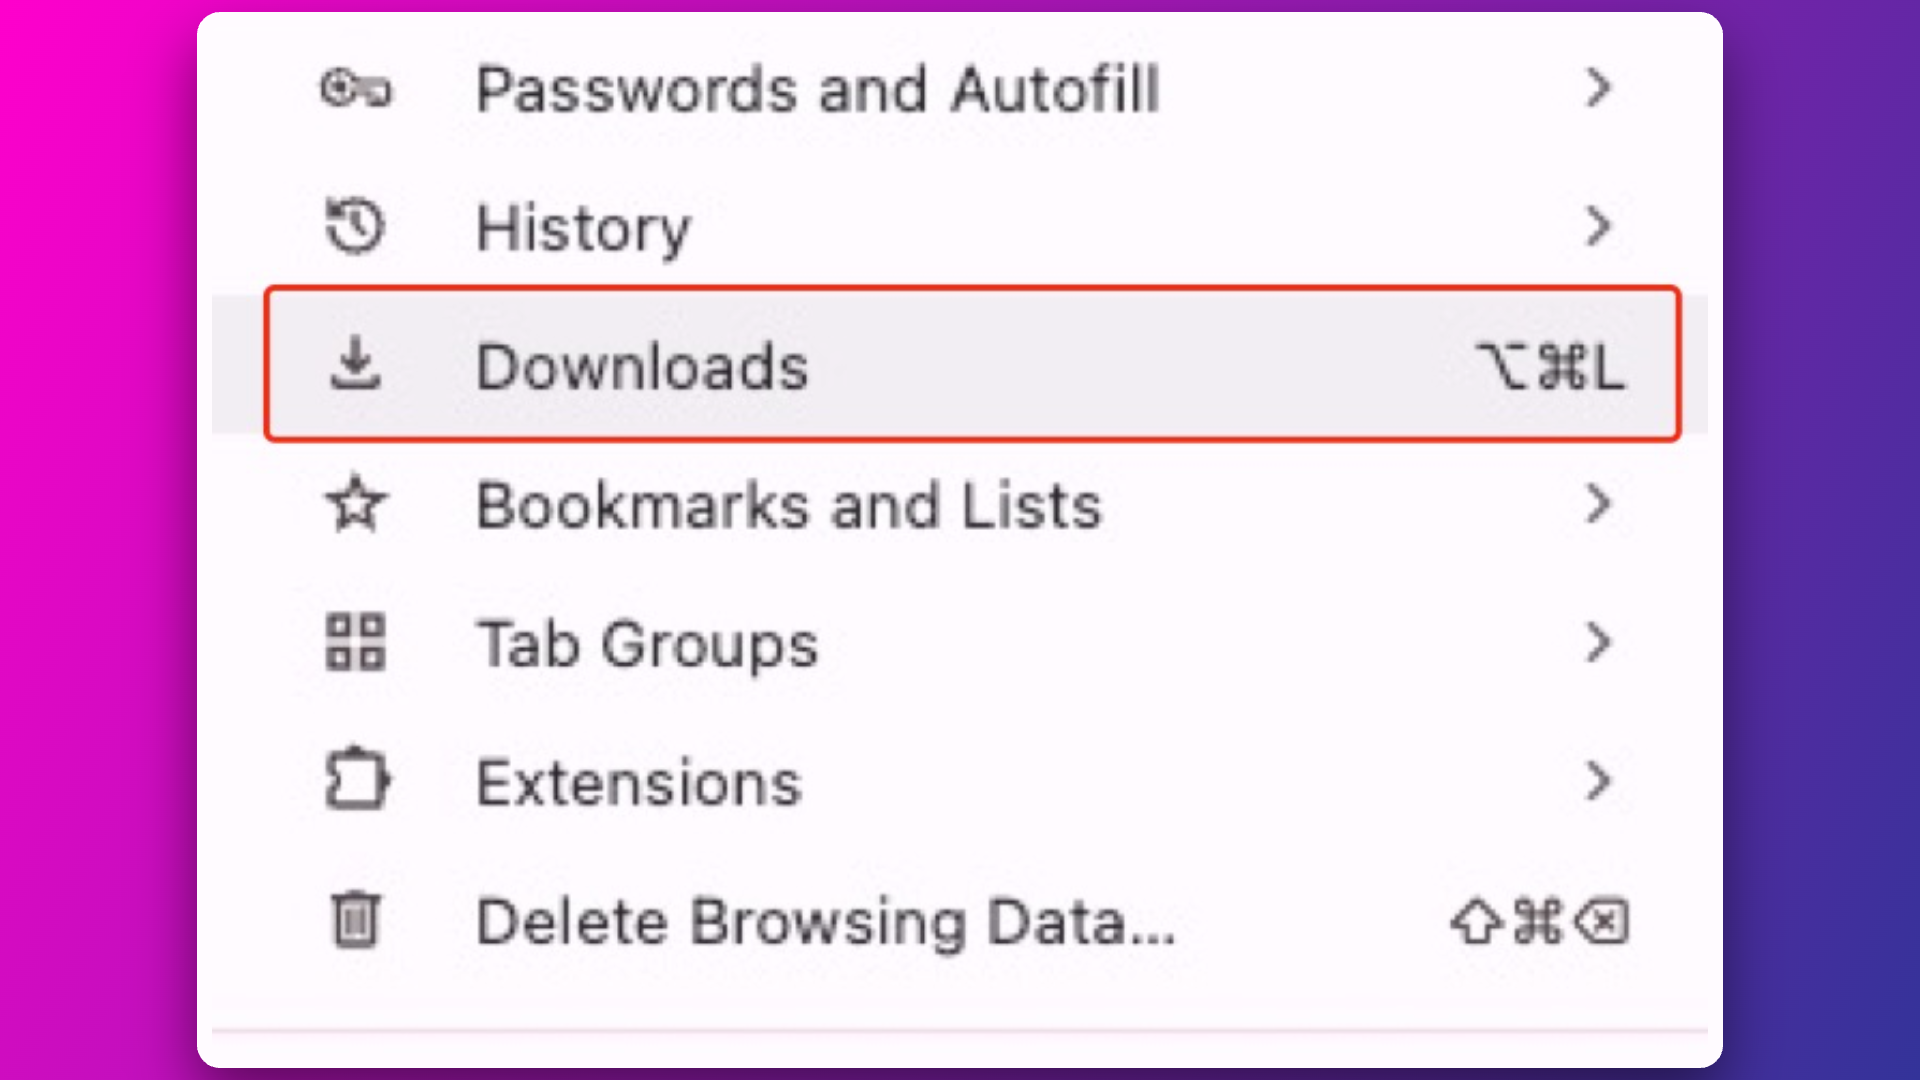Choose Delete Browsing Data from the menu
This screenshot has height=1080, width=1920.
click(x=825, y=921)
